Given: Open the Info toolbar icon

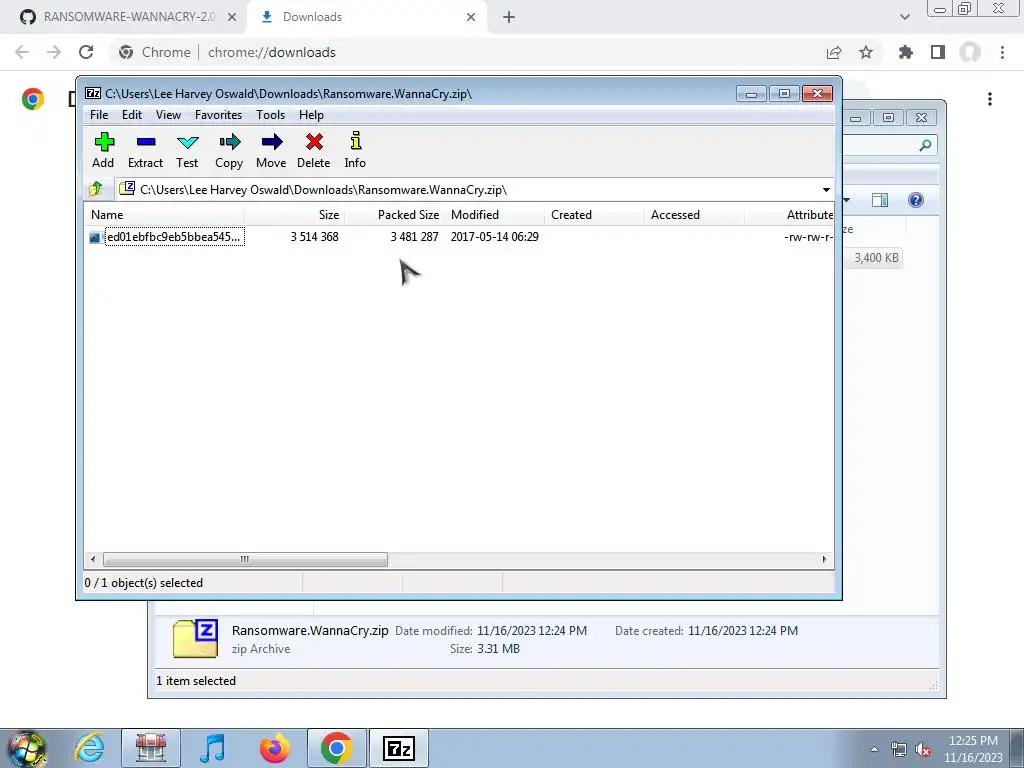Looking at the screenshot, I should click(355, 150).
